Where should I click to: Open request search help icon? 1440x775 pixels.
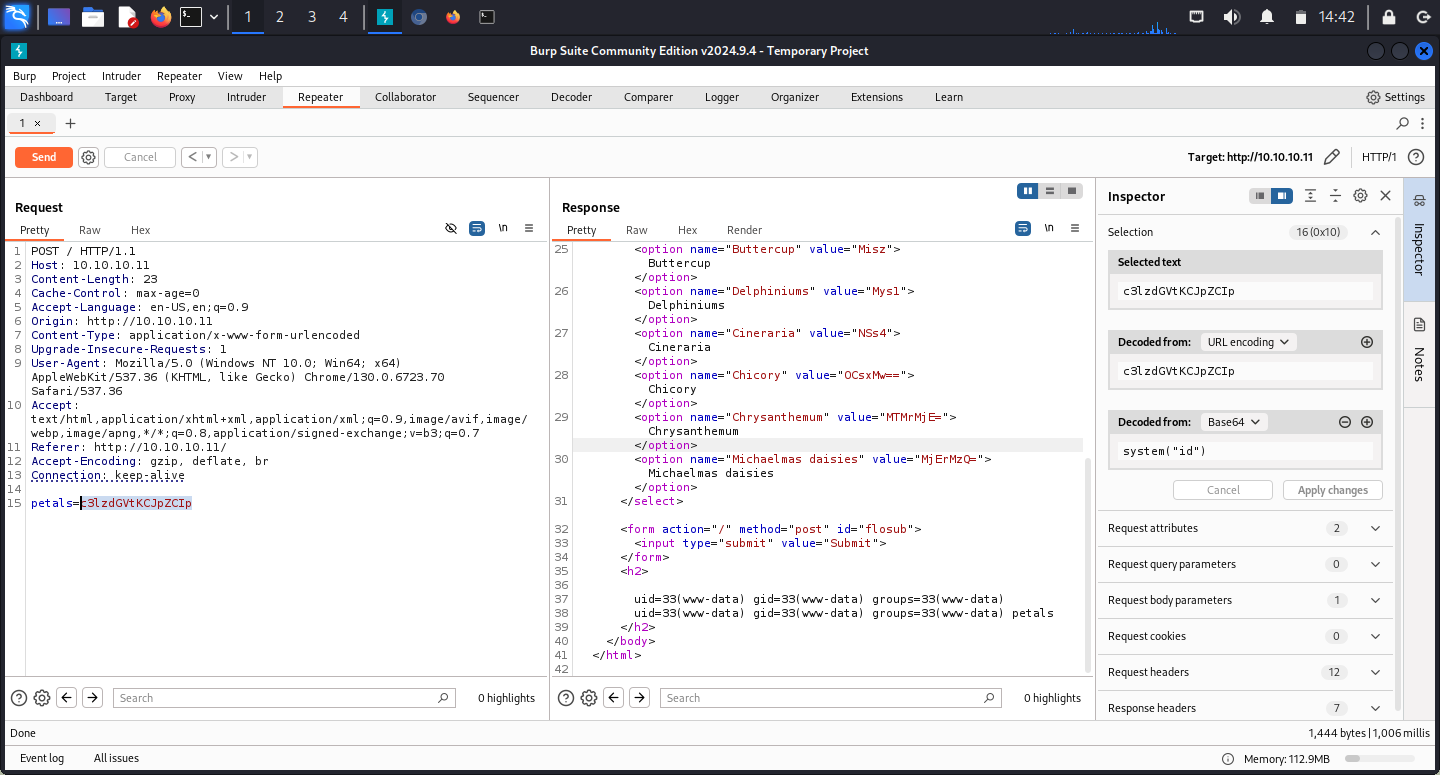tap(18, 698)
